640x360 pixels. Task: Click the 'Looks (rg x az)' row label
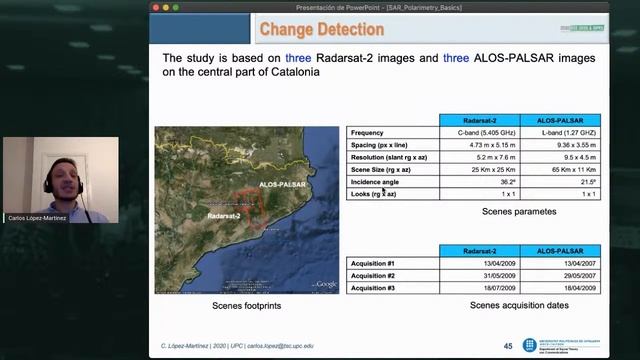[x=373, y=194]
